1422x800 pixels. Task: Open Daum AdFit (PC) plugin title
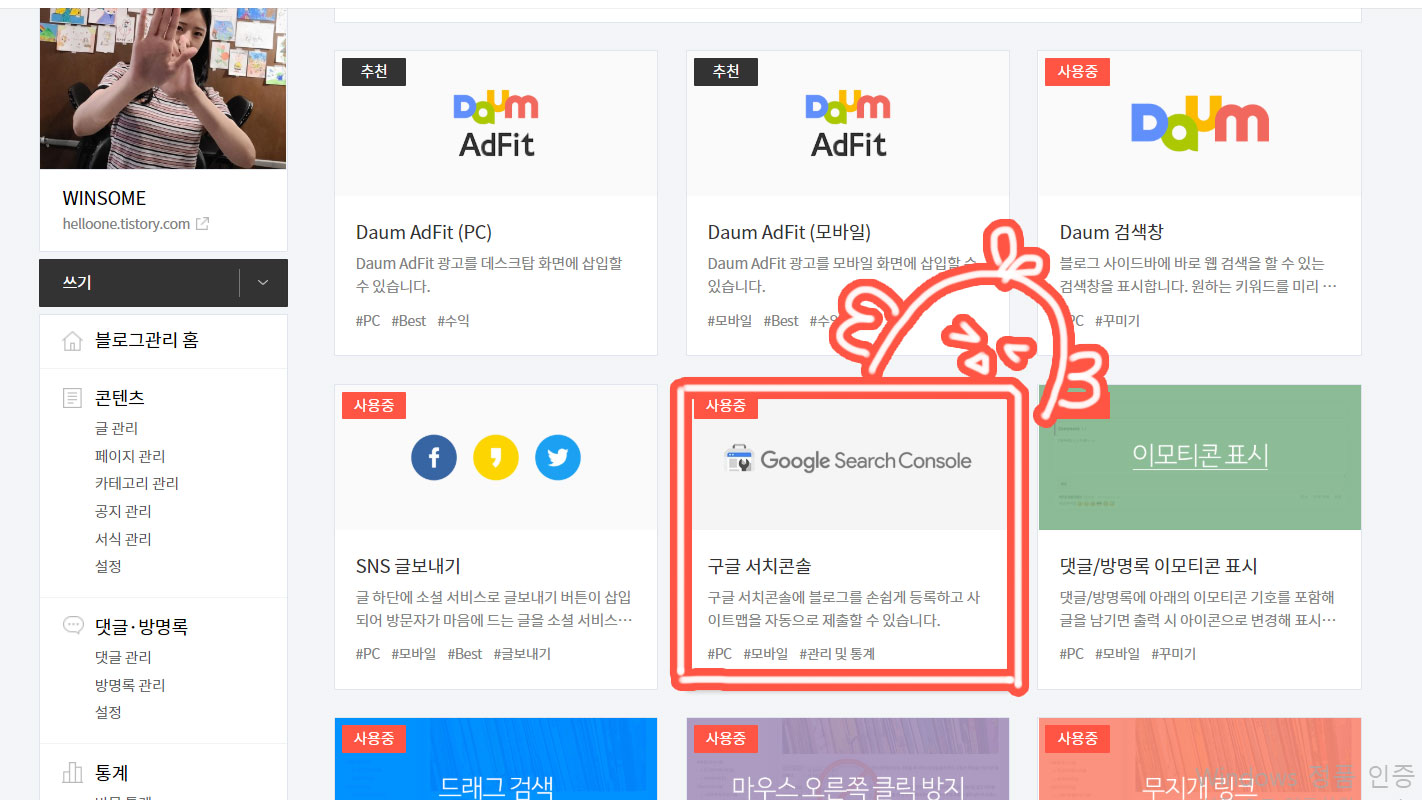424,232
